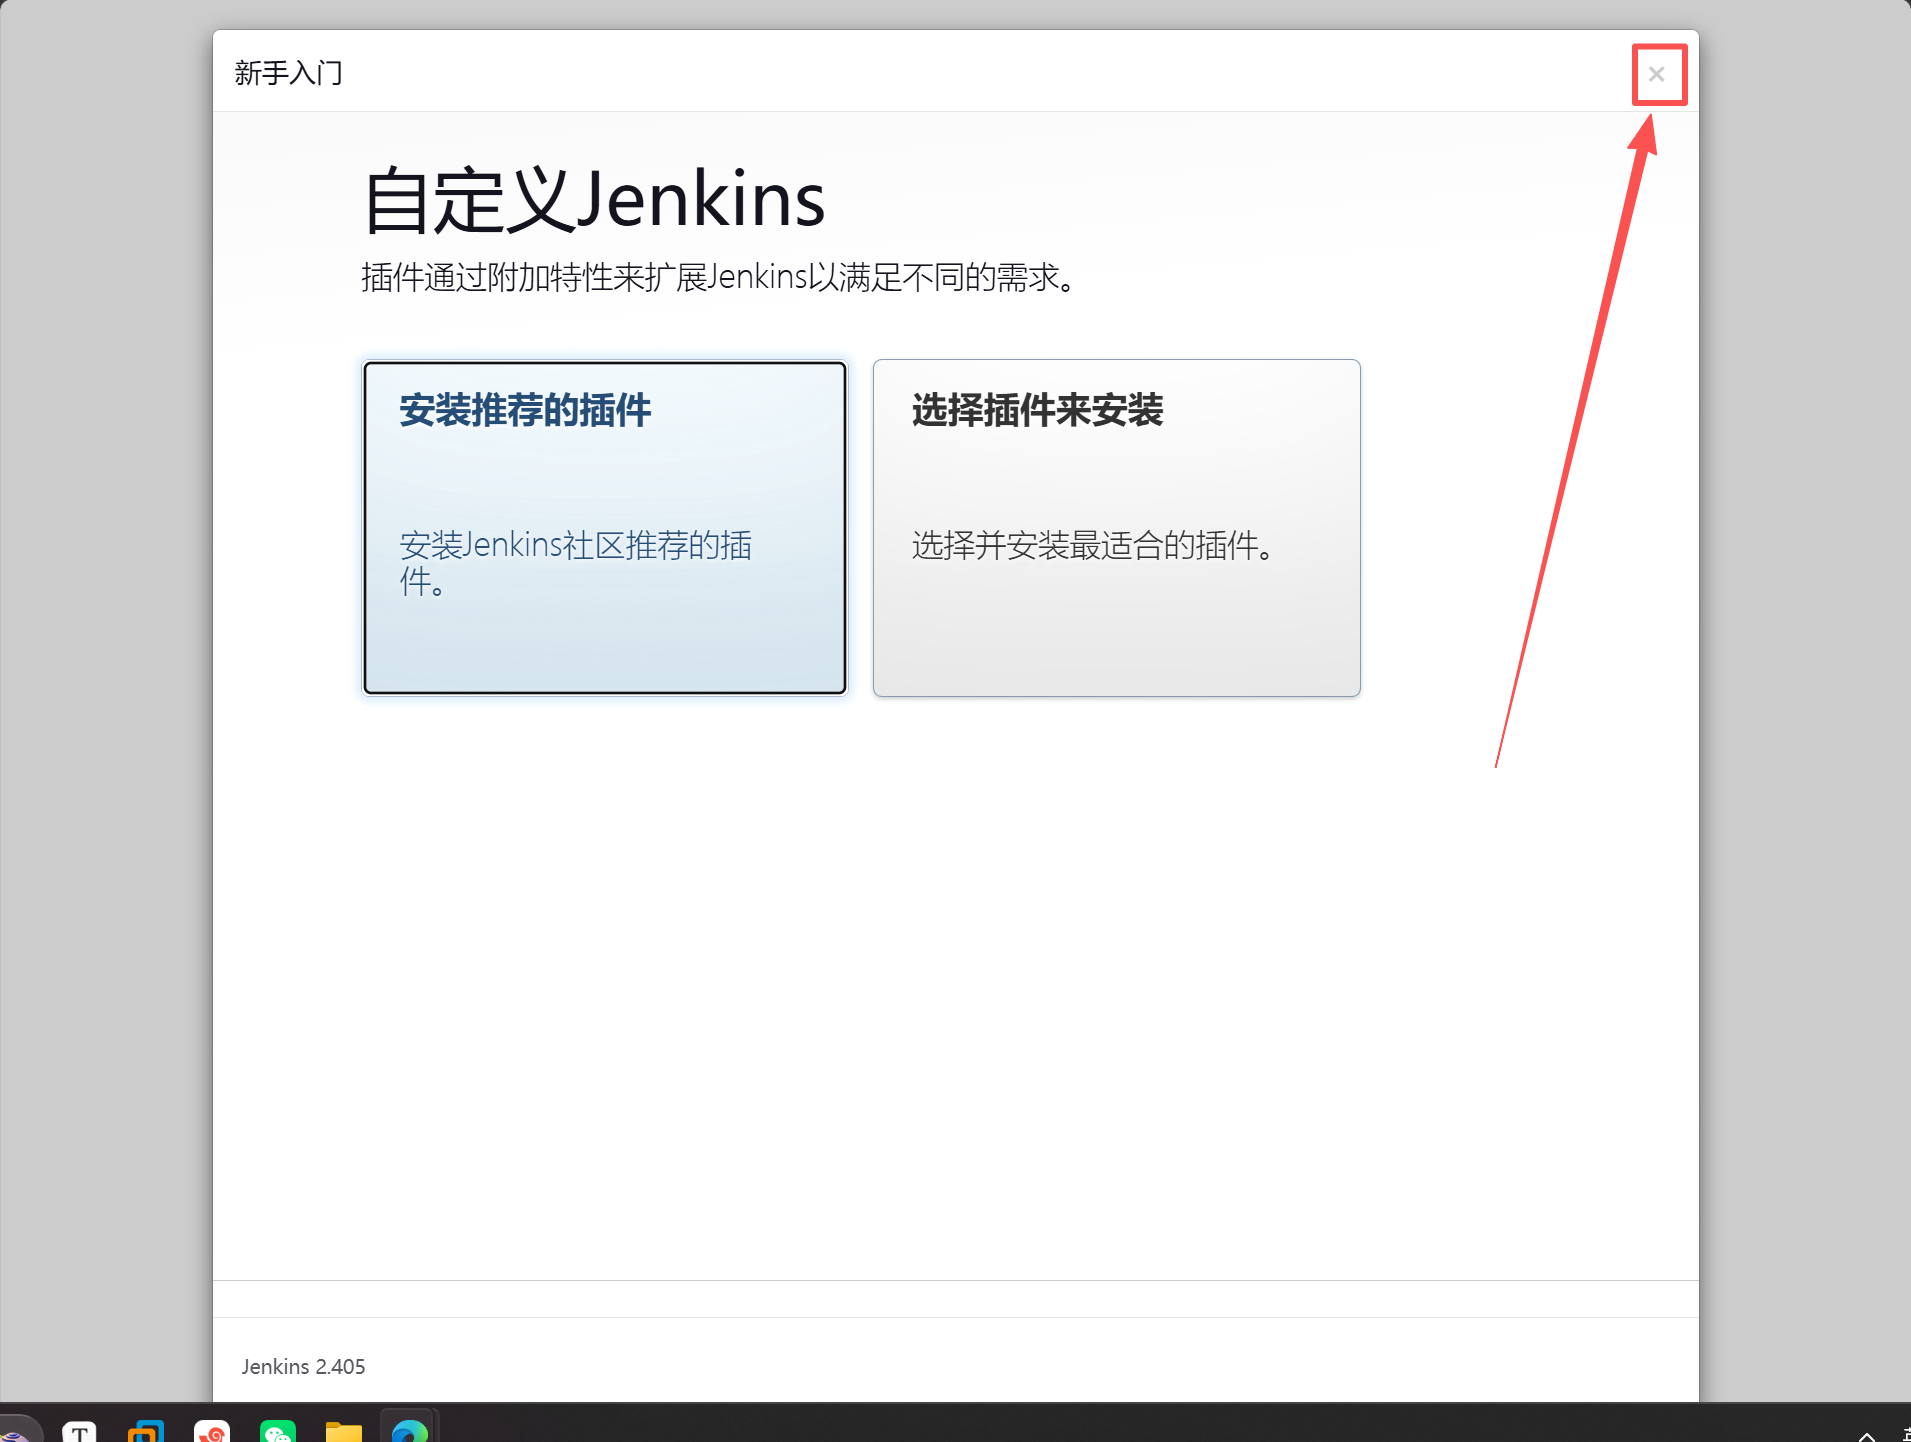Close the 新手入门 setup wizard
This screenshot has height=1442, width=1911.
pos(1657,74)
